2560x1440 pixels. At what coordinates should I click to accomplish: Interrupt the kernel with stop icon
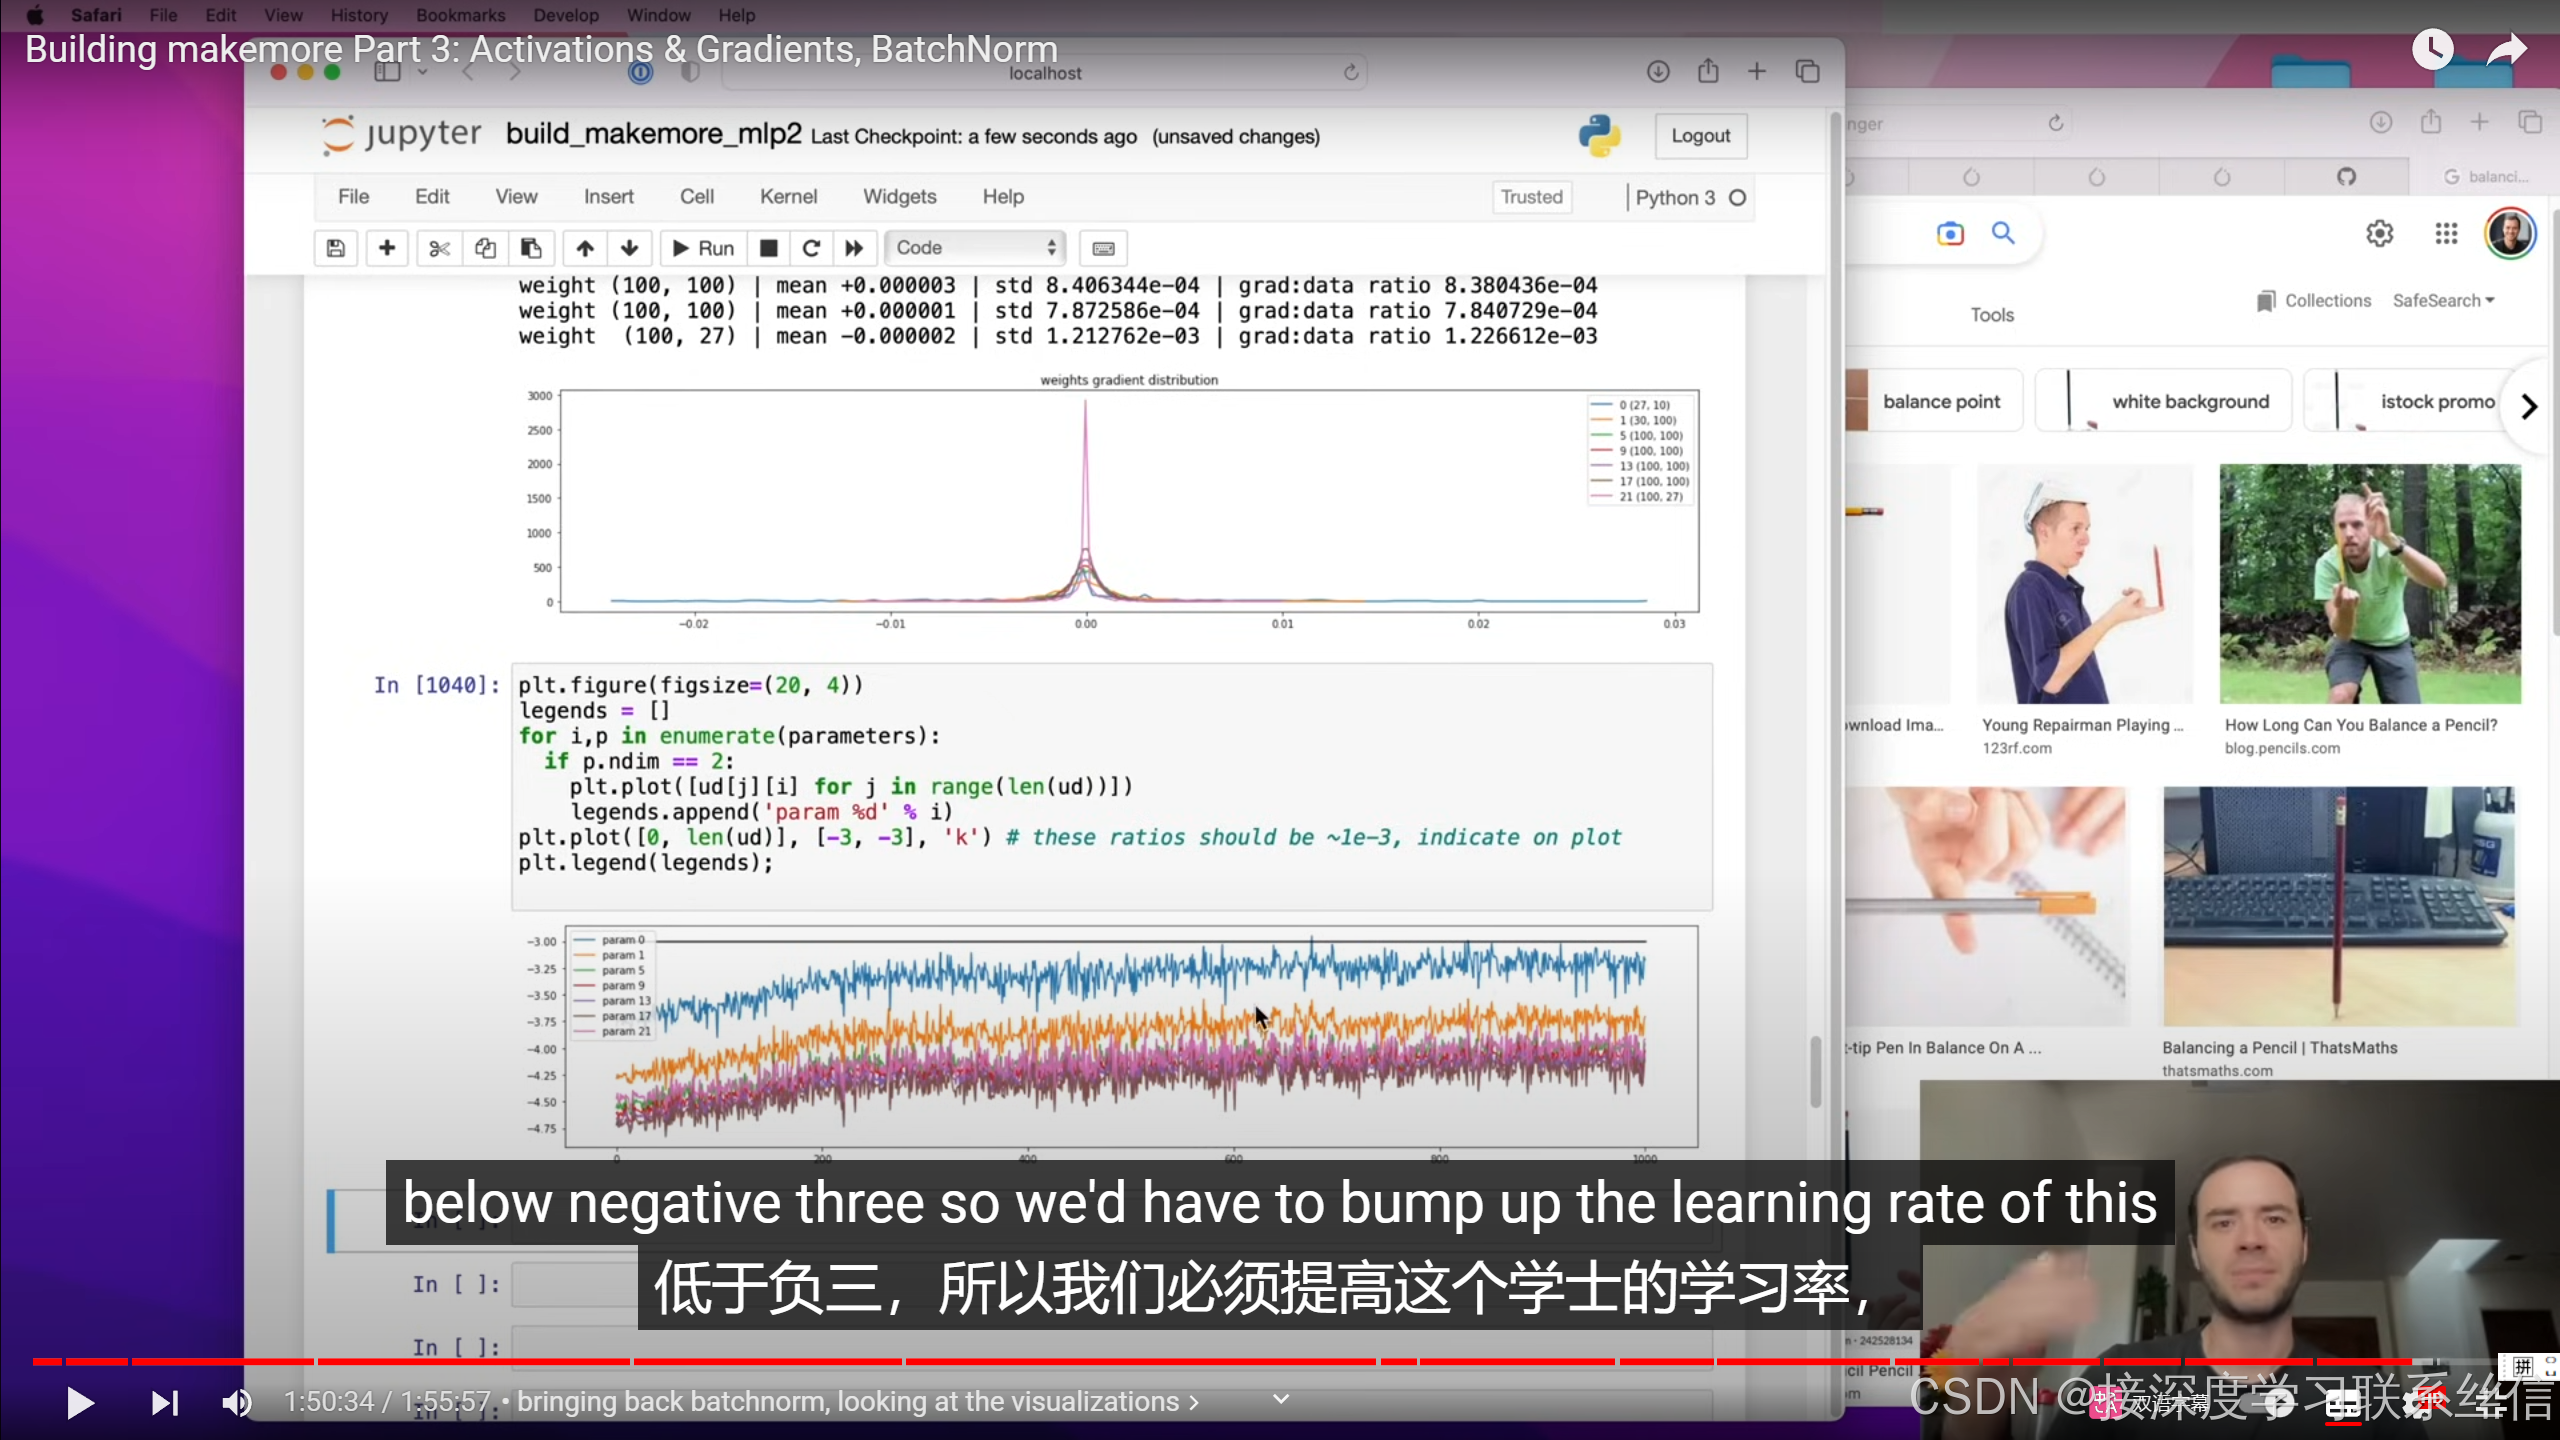pyautogui.click(x=768, y=248)
